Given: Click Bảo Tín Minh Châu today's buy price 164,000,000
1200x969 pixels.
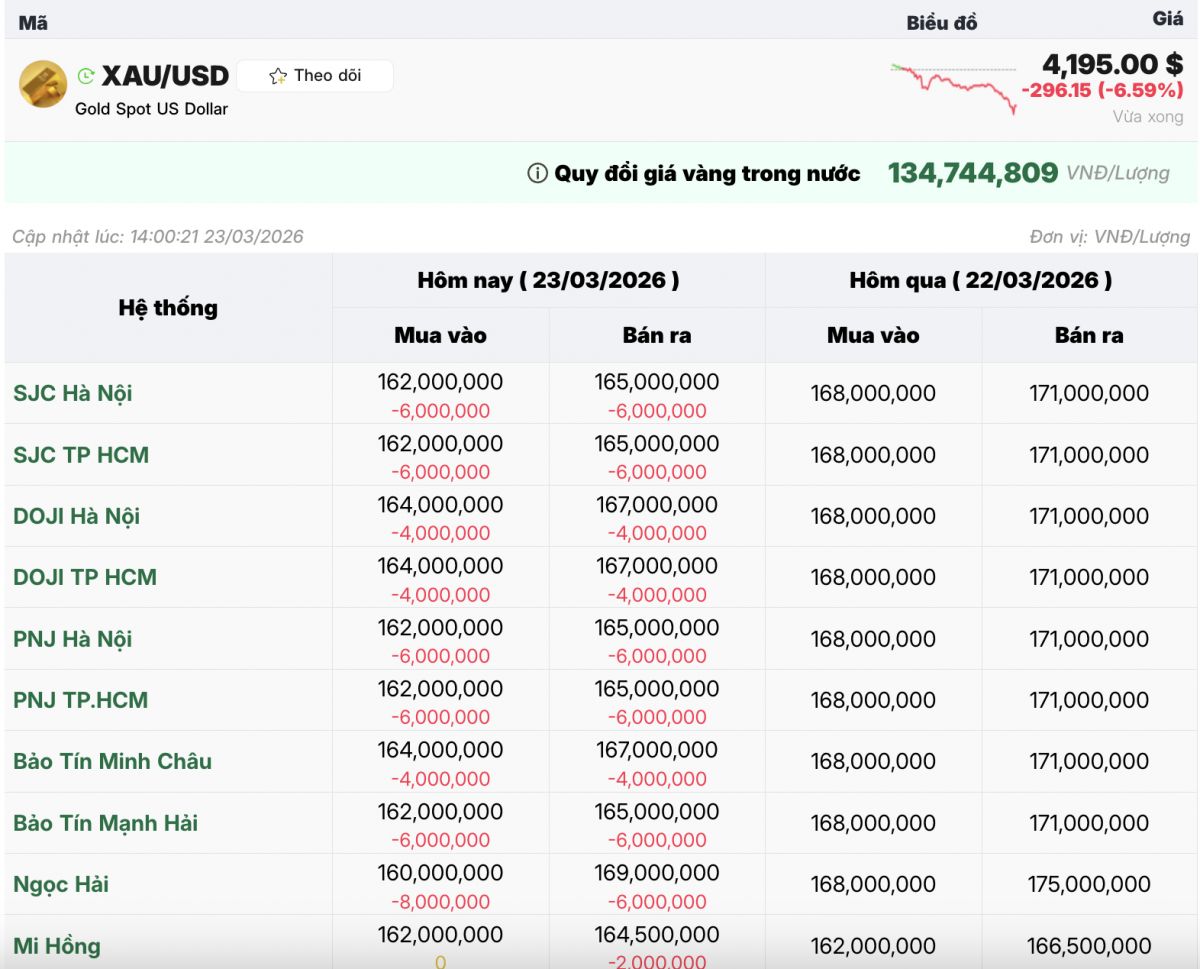Looking at the screenshot, I should coord(440,750).
